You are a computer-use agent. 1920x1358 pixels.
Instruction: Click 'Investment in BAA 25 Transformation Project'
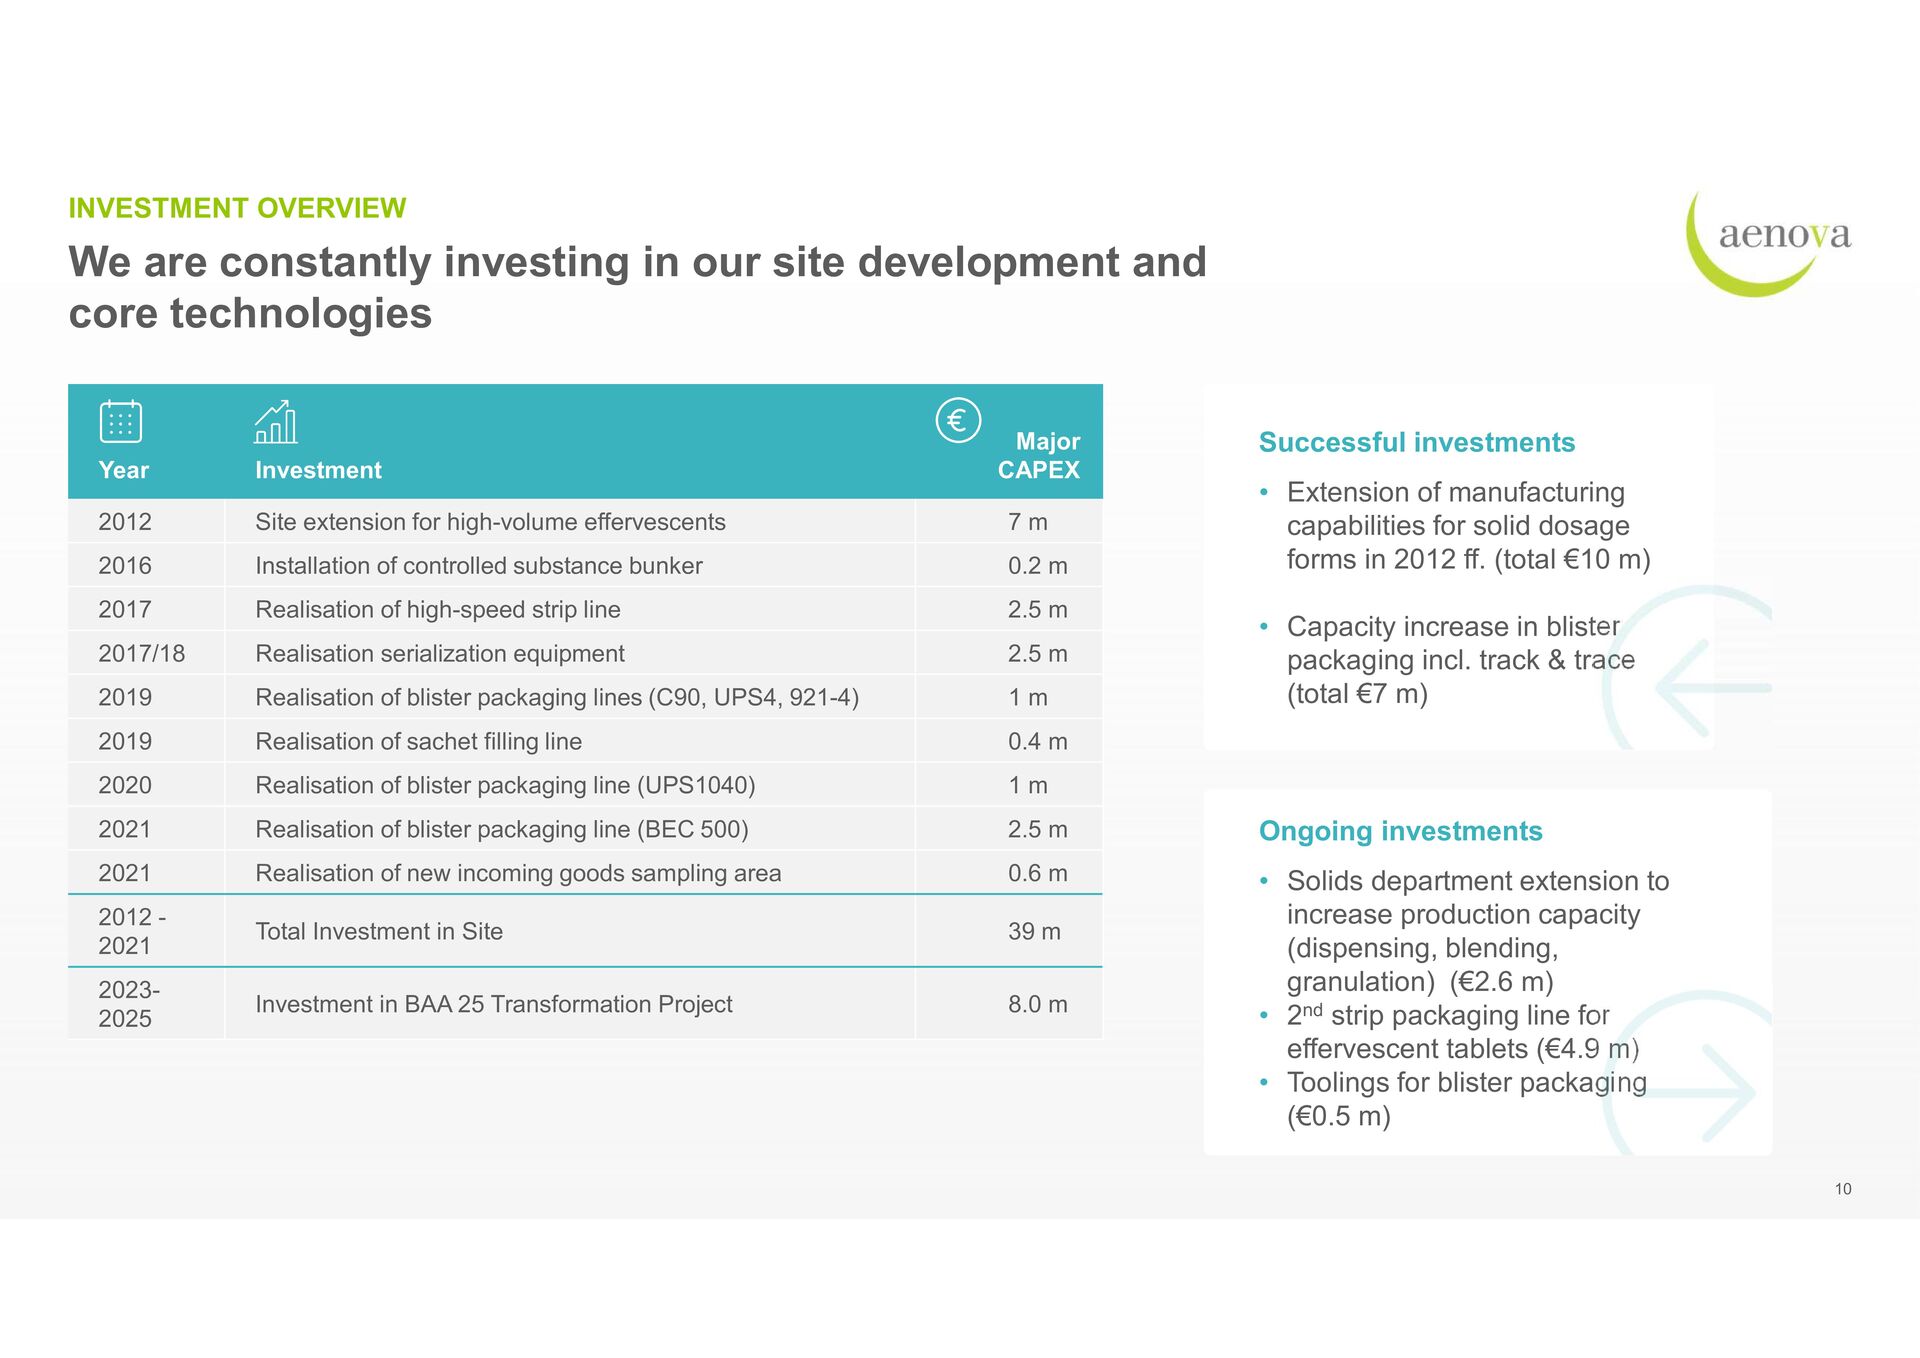point(494,1005)
